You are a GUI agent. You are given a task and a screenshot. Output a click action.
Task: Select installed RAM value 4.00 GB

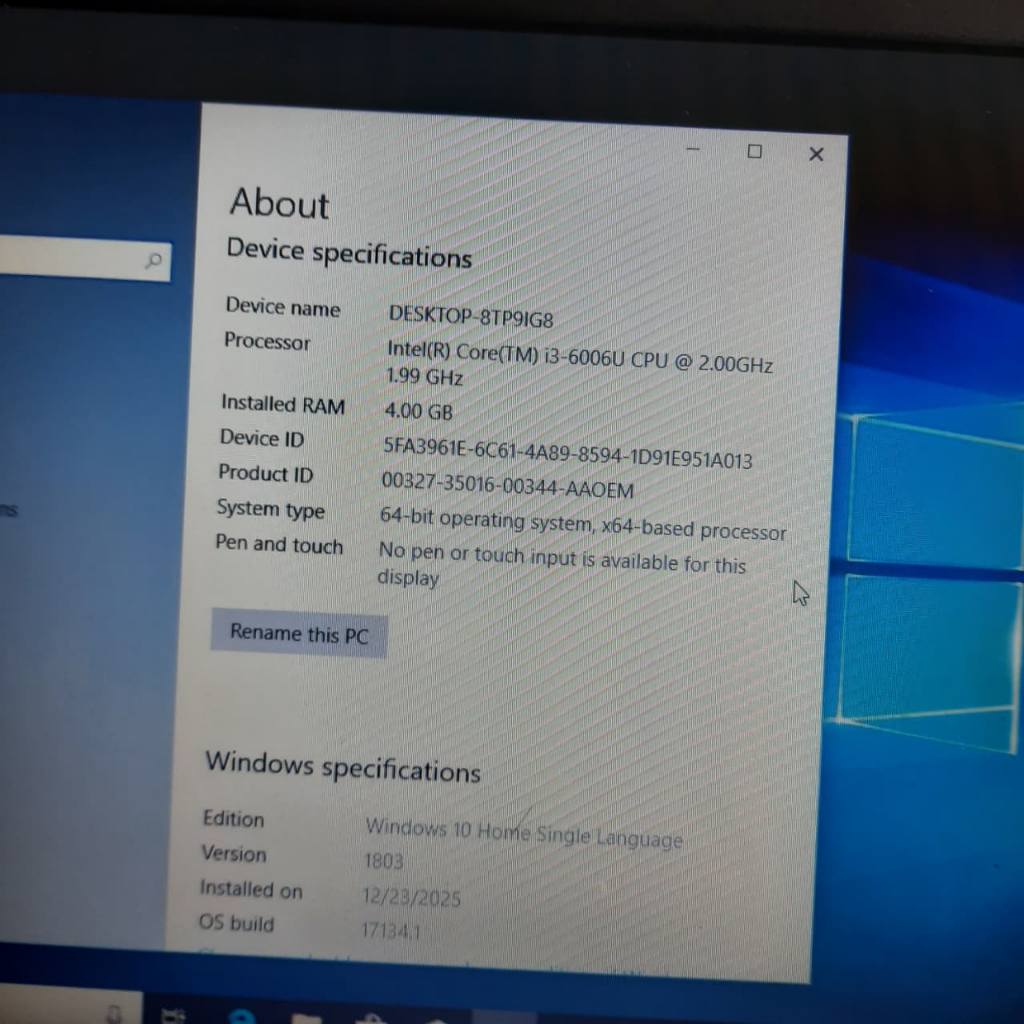(x=419, y=411)
